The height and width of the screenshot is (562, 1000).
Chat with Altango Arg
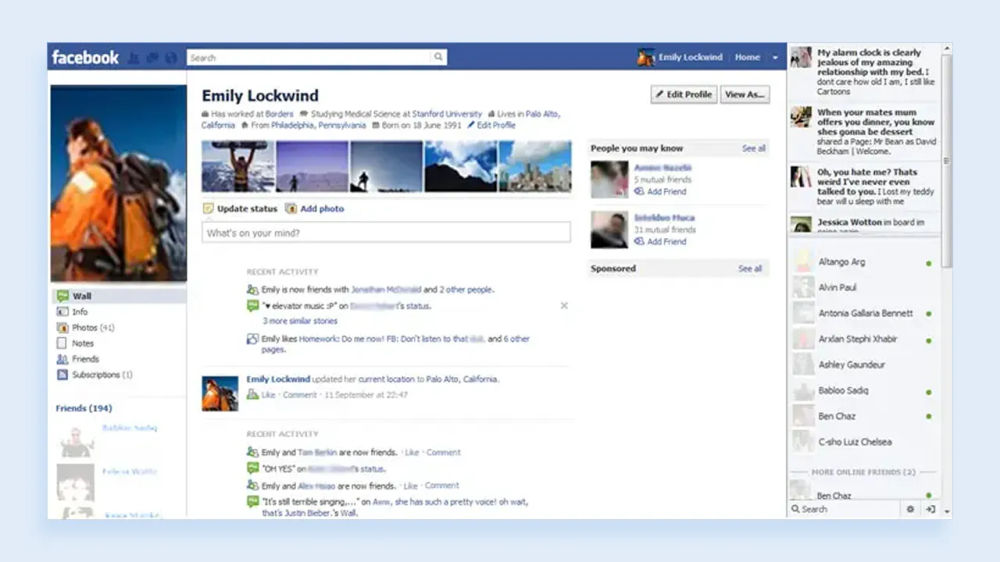(x=864, y=262)
